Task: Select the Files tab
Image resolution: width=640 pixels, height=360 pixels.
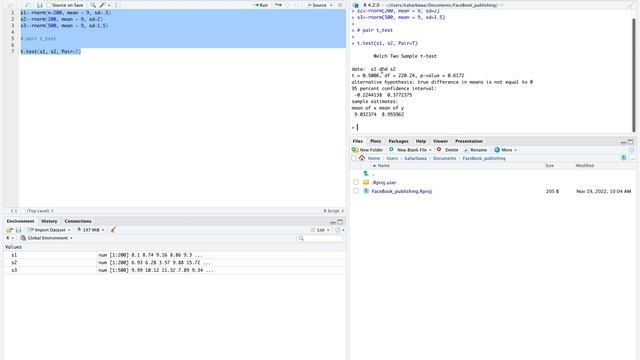Action: point(358,141)
